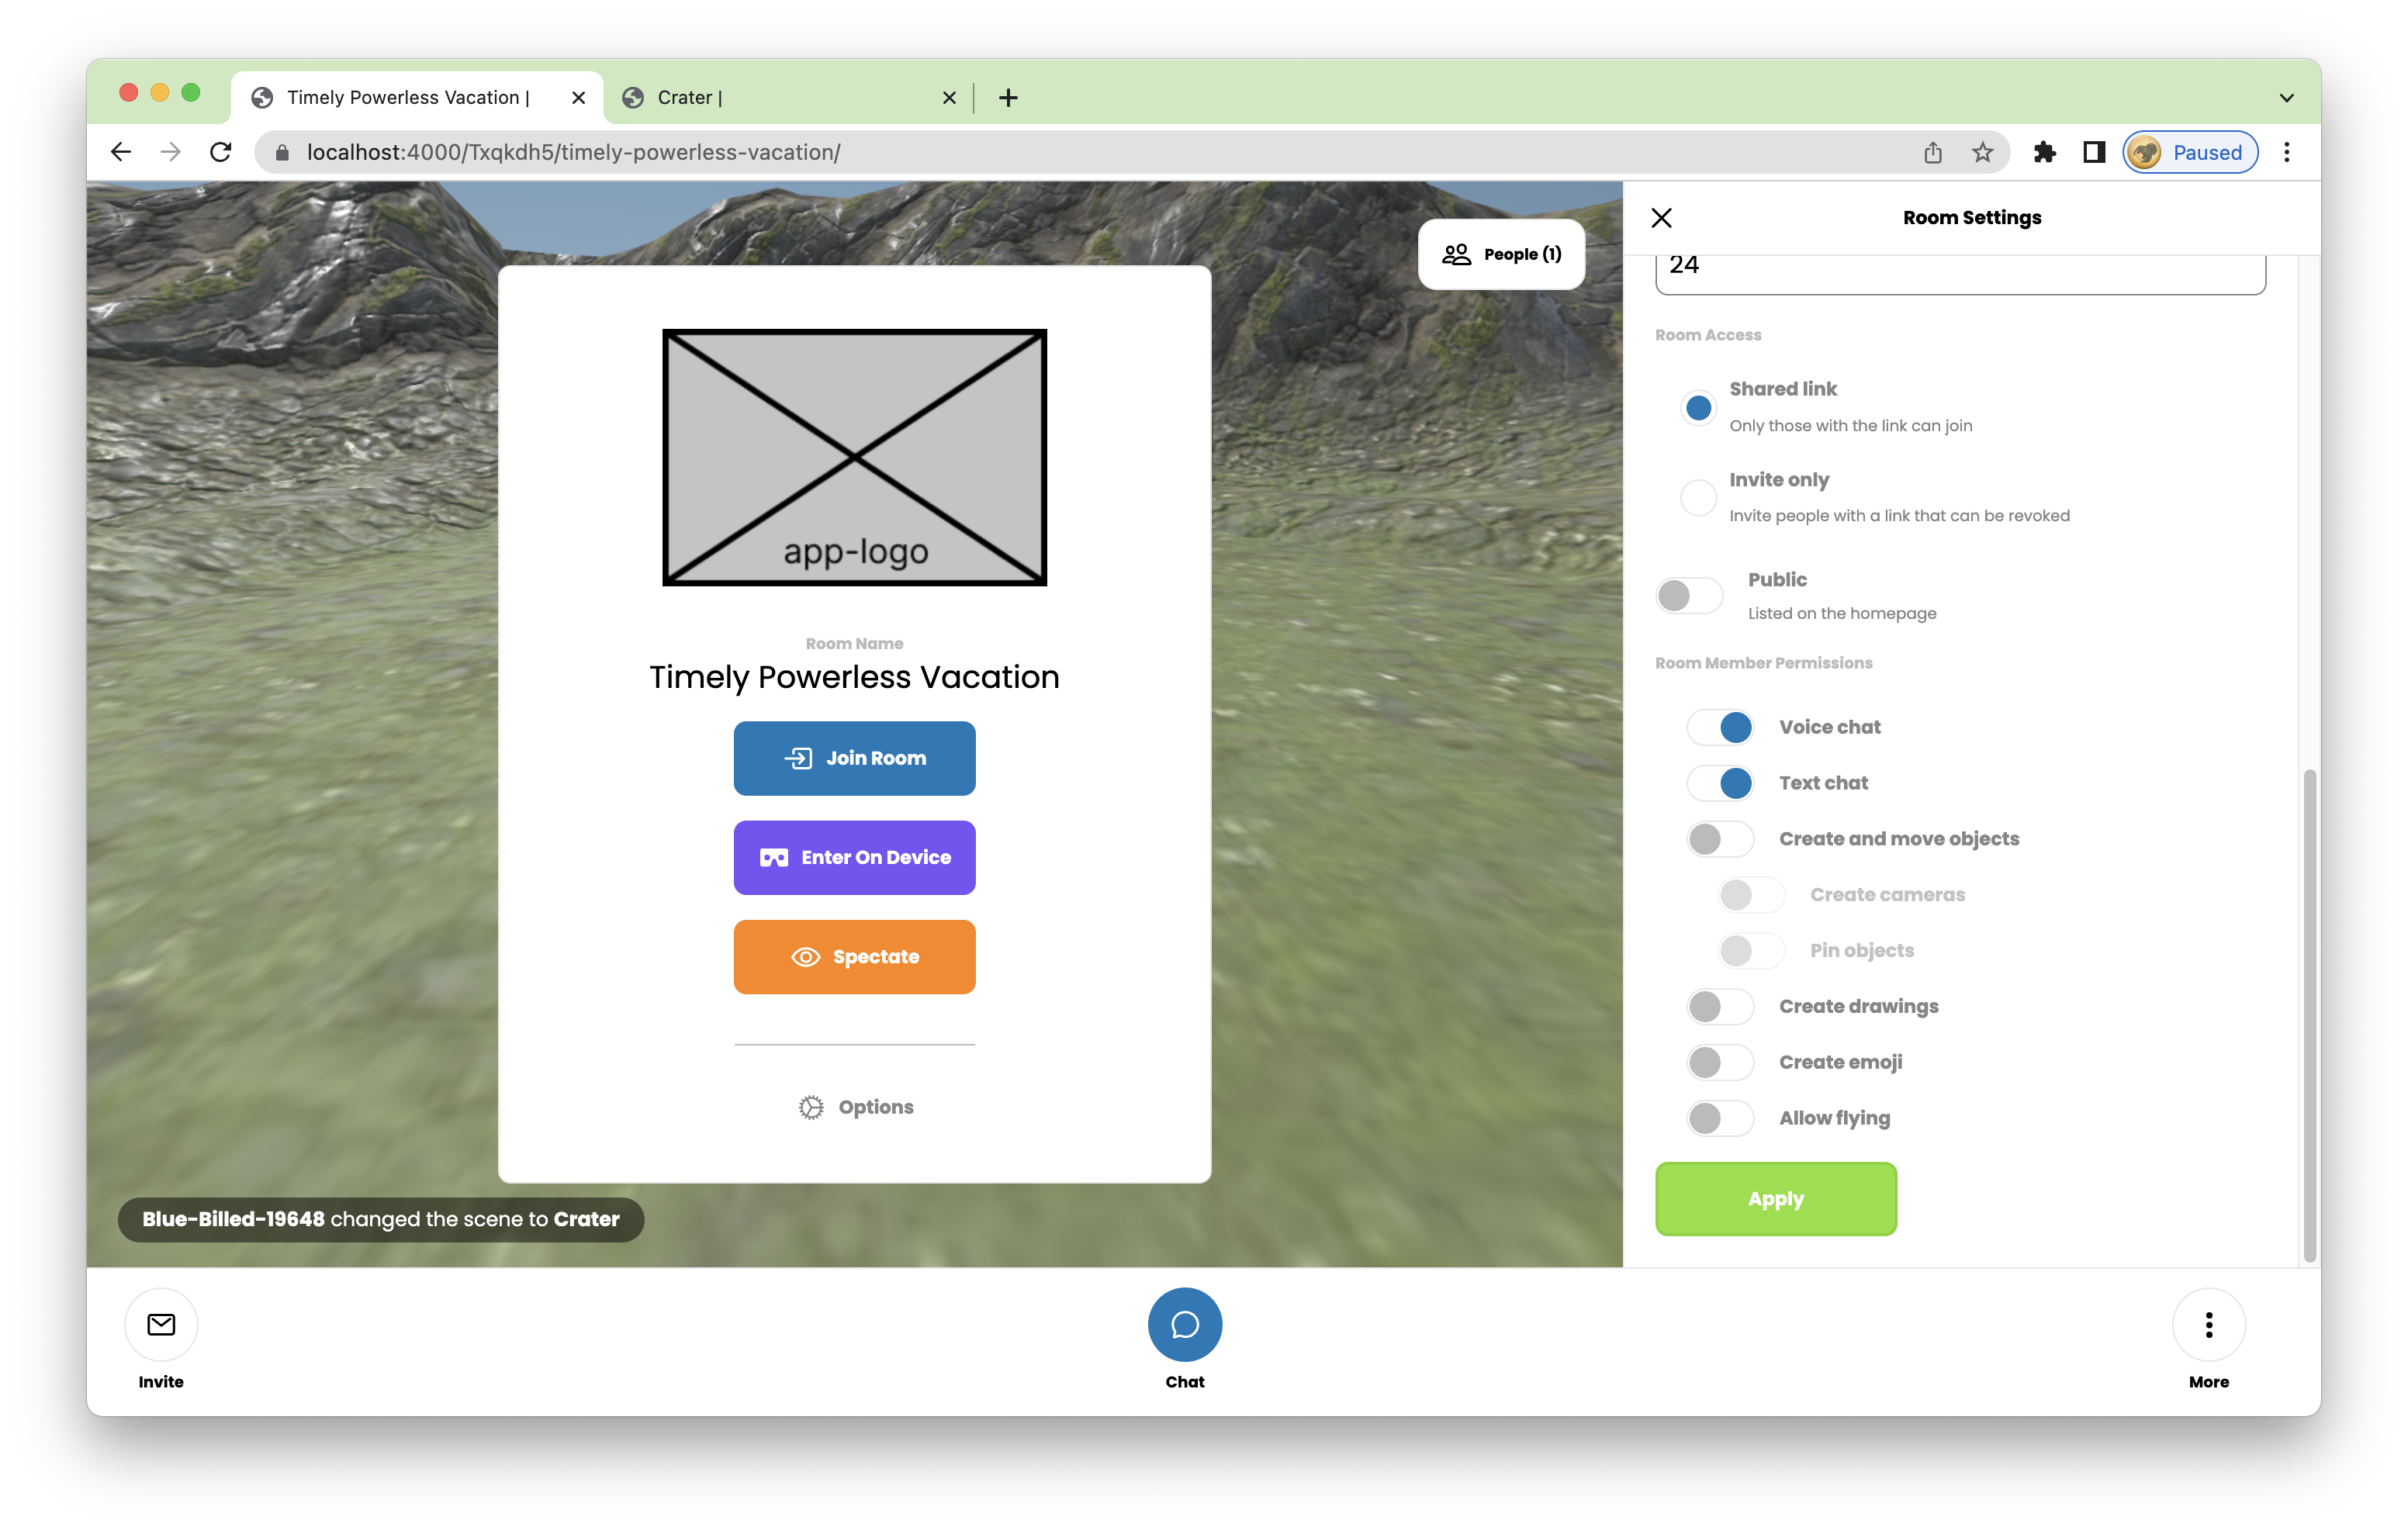Click the app-logo placeholder image
2408x1531 pixels.
coord(854,457)
